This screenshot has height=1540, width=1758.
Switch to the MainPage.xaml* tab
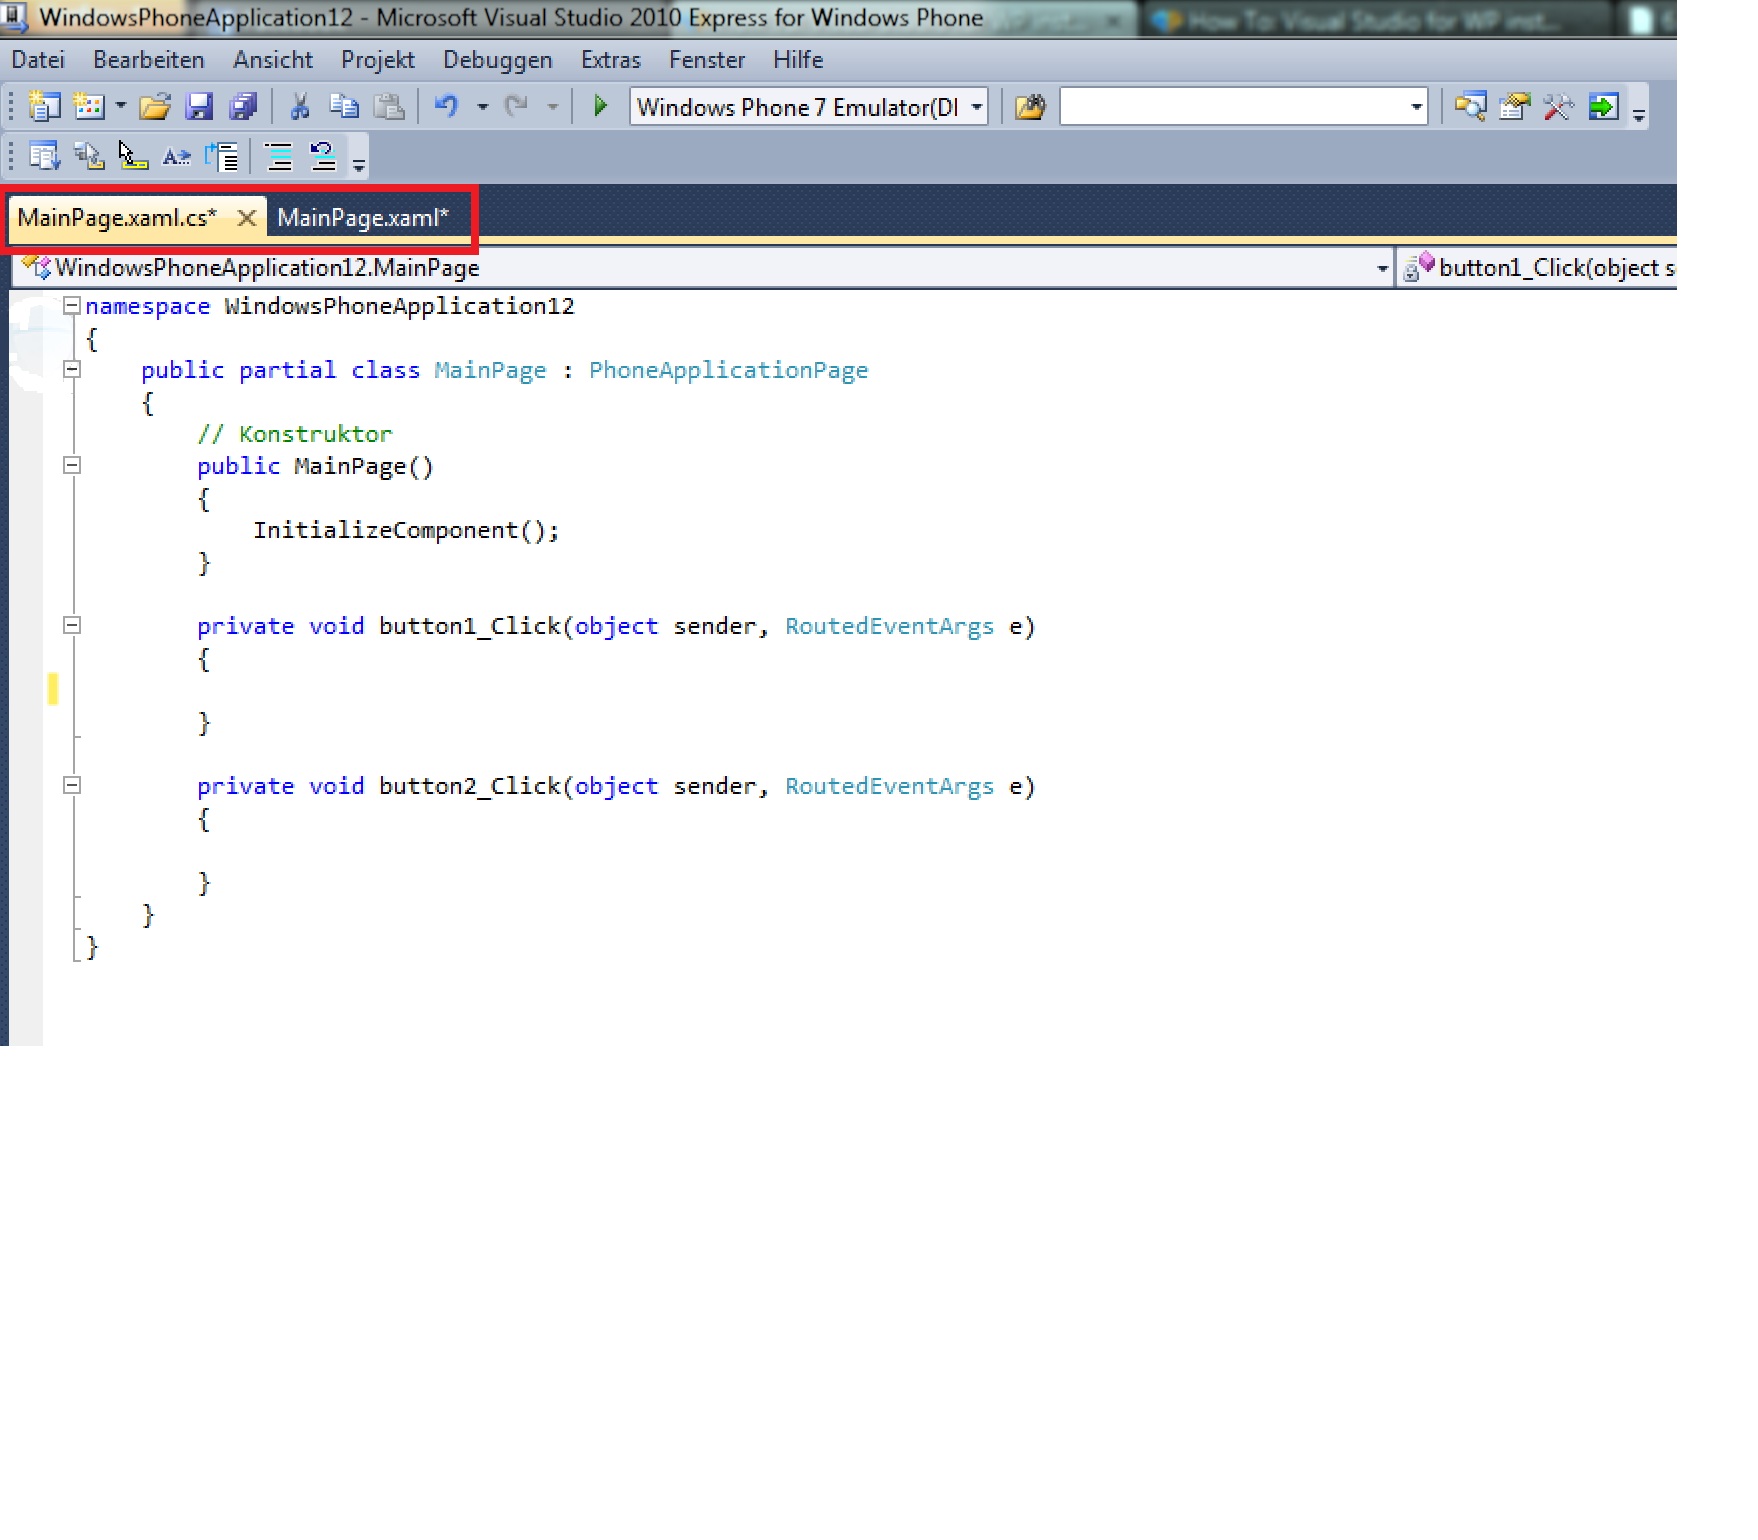pos(363,218)
